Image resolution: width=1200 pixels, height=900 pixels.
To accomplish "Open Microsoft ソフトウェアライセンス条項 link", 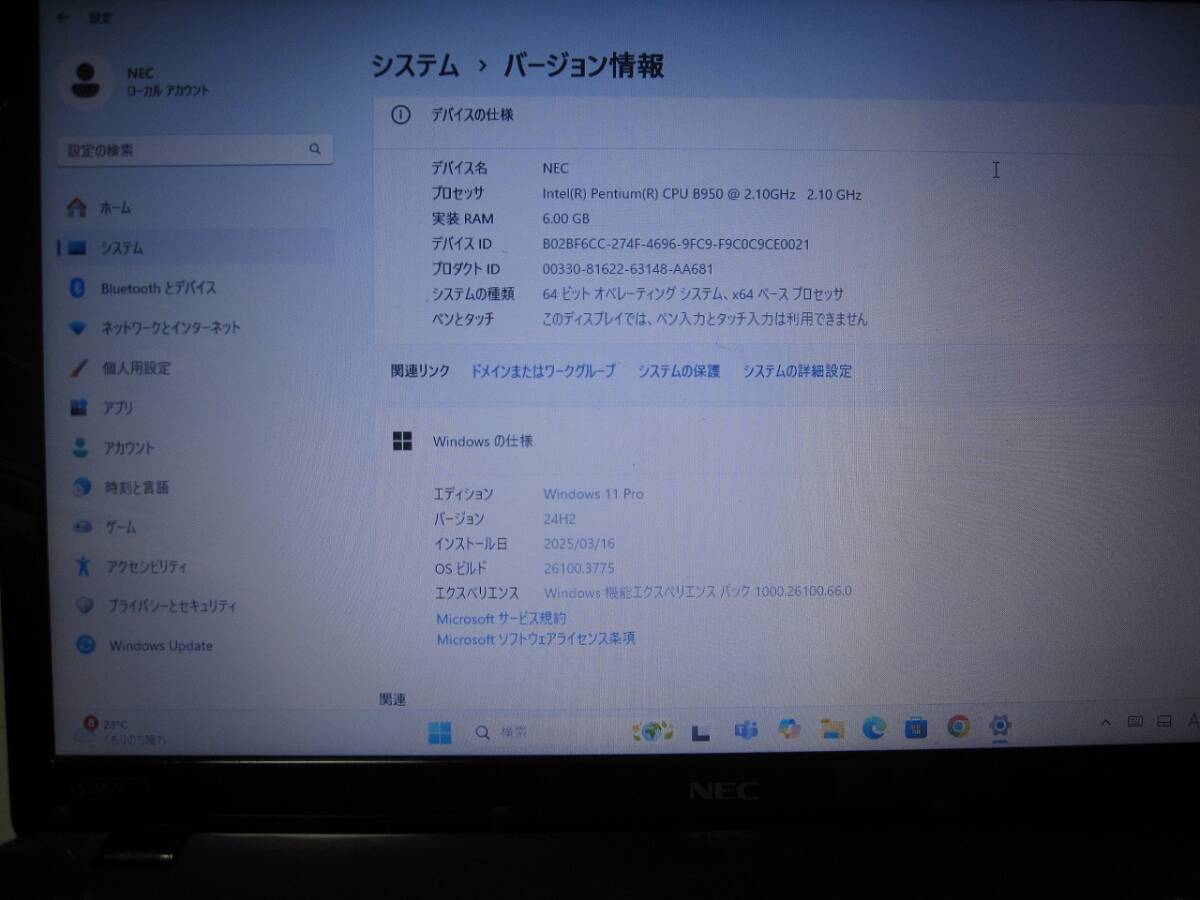I will [x=536, y=639].
